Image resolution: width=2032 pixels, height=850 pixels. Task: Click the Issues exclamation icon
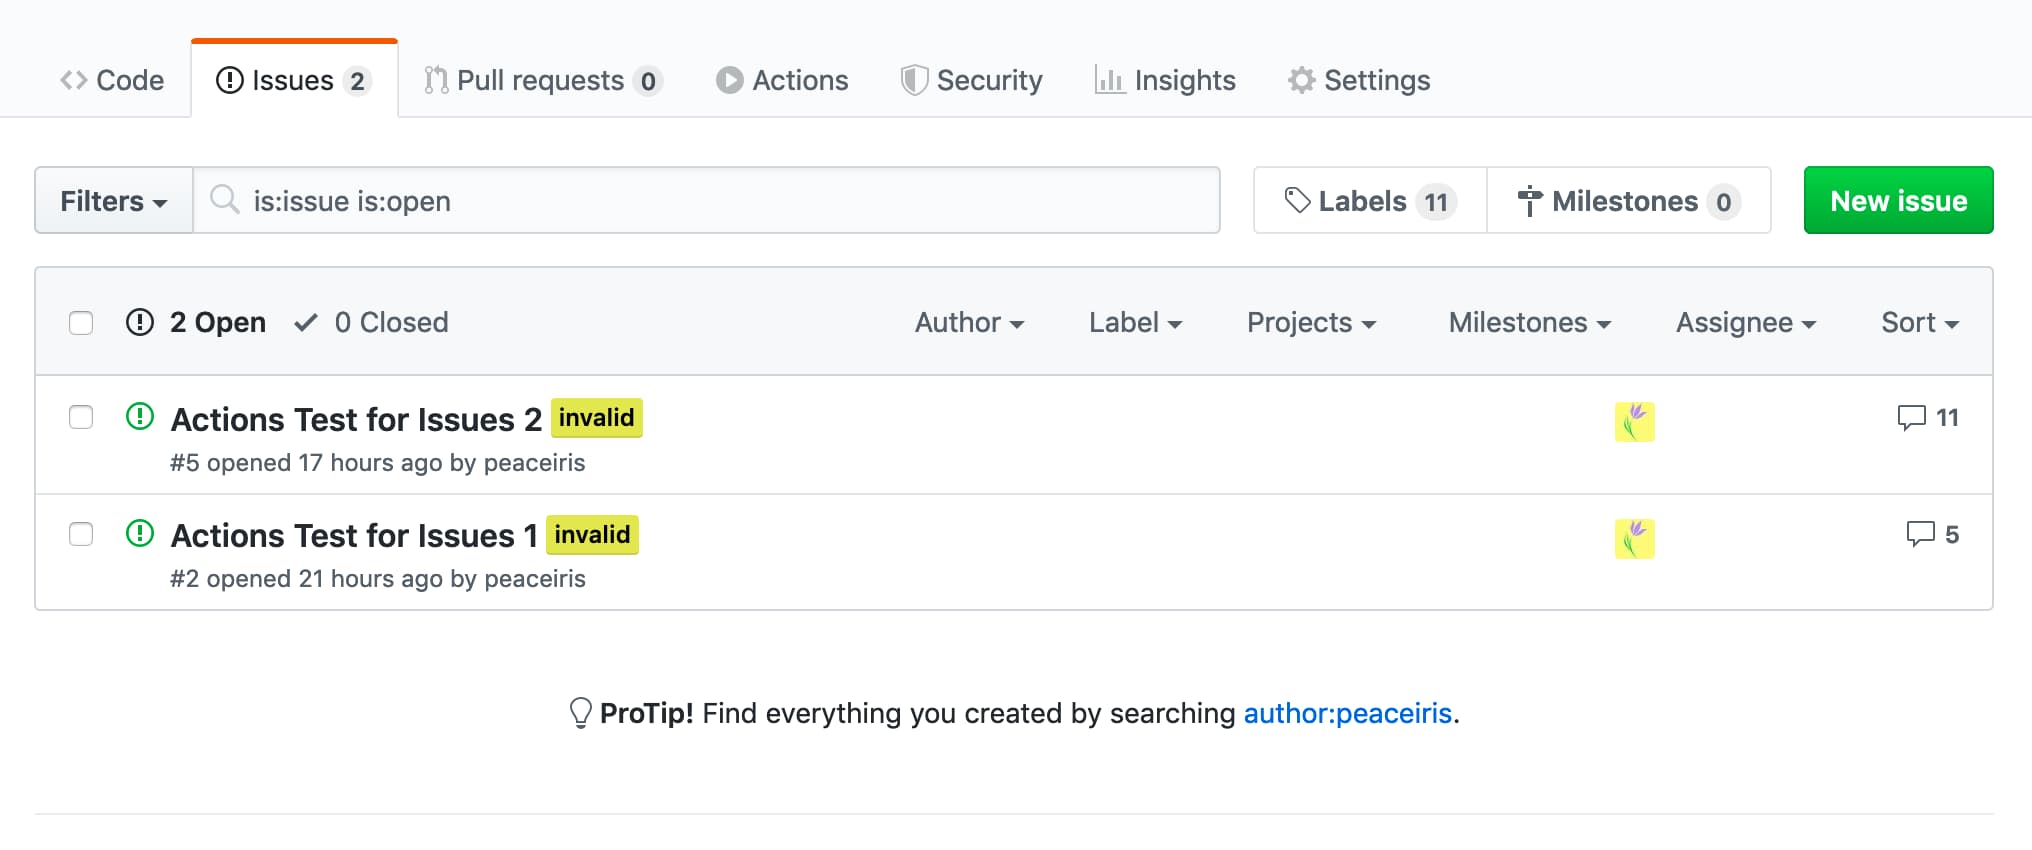[228, 80]
